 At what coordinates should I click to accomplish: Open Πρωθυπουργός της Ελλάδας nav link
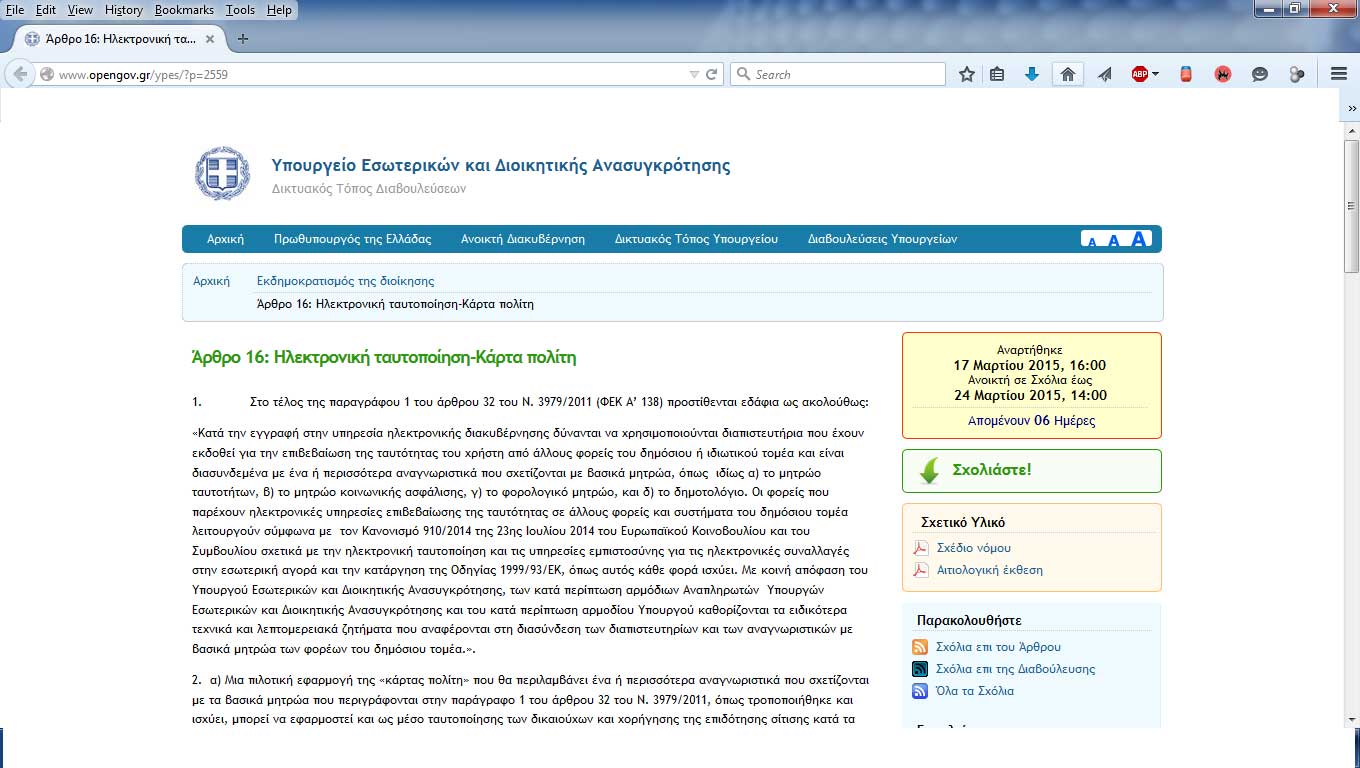tap(353, 239)
